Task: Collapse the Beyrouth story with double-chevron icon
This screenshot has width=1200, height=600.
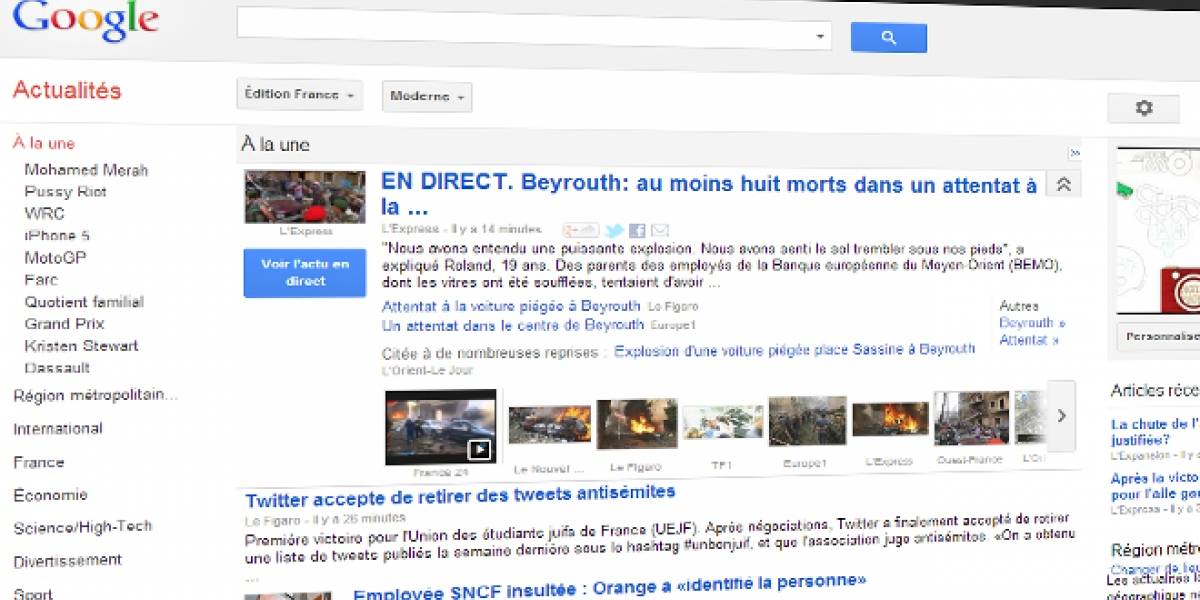Action: point(1062,184)
